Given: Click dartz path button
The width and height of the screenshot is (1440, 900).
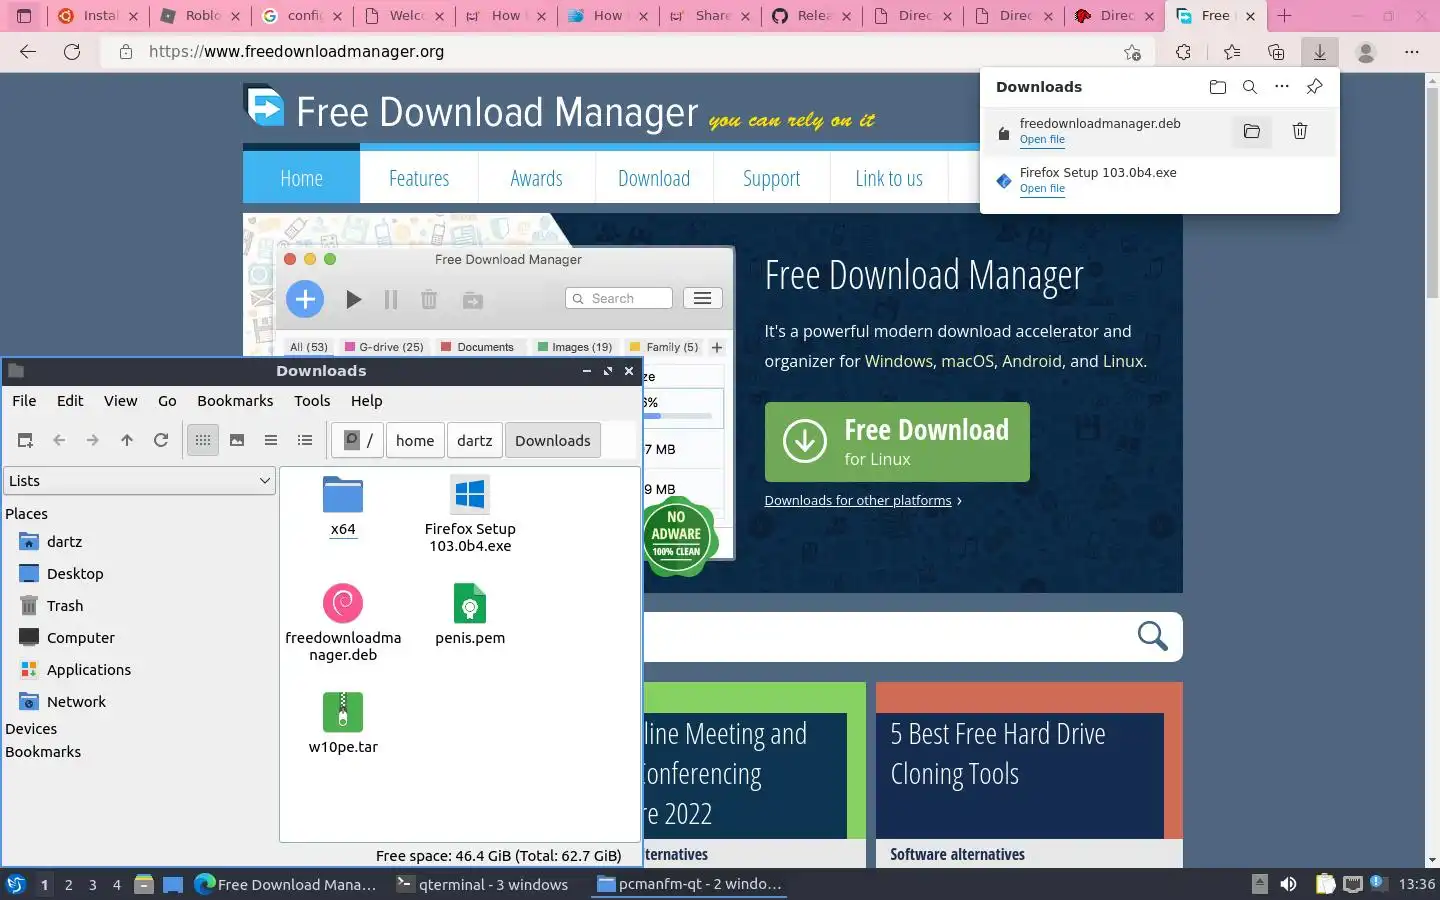Looking at the screenshot, I should [475, 440].
